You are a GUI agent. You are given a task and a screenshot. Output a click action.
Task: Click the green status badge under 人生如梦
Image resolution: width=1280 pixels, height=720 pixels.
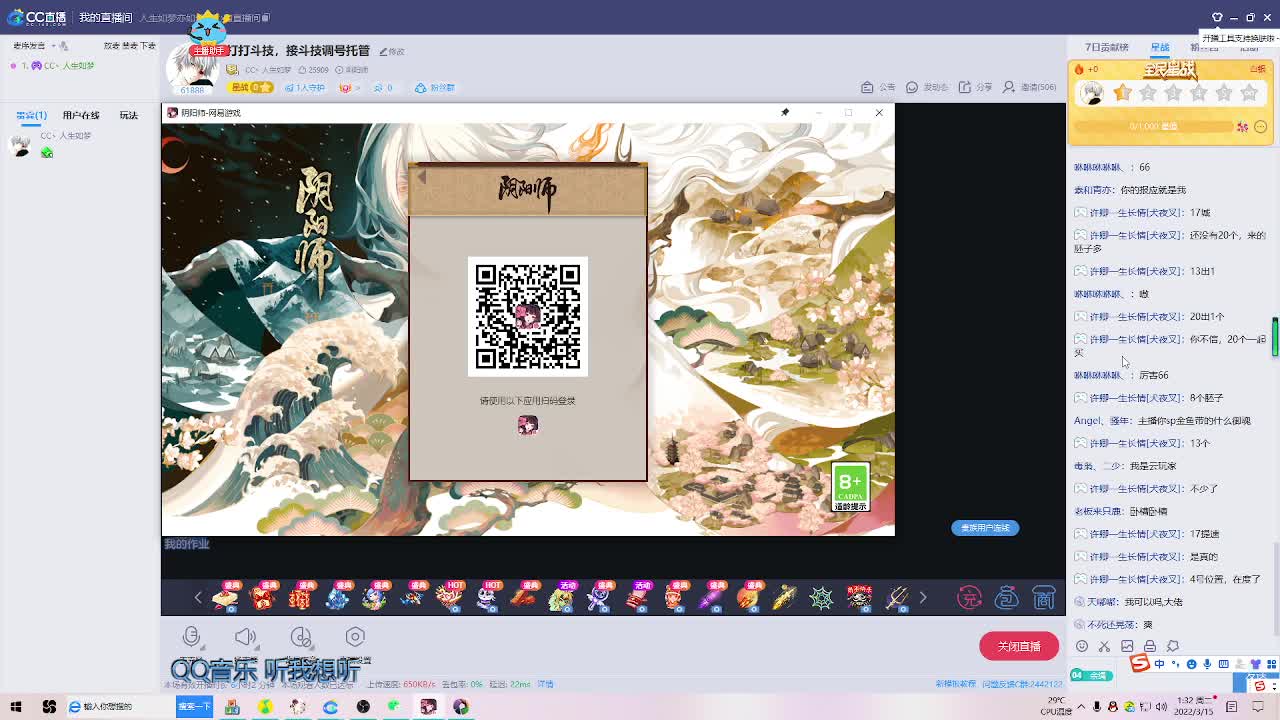pyautogui.click(x=47, y=152)
